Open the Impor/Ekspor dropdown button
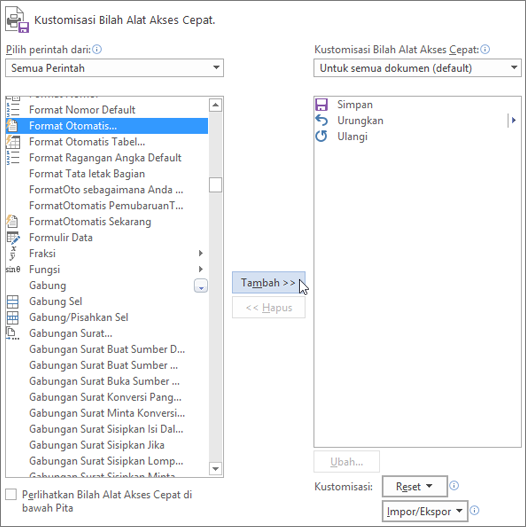The image size is (526, 527). coord(425,511)
